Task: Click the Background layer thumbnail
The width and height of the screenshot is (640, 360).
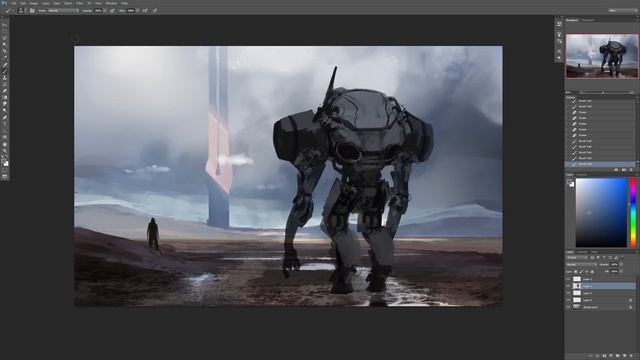Action: click(x=577, y=307)
